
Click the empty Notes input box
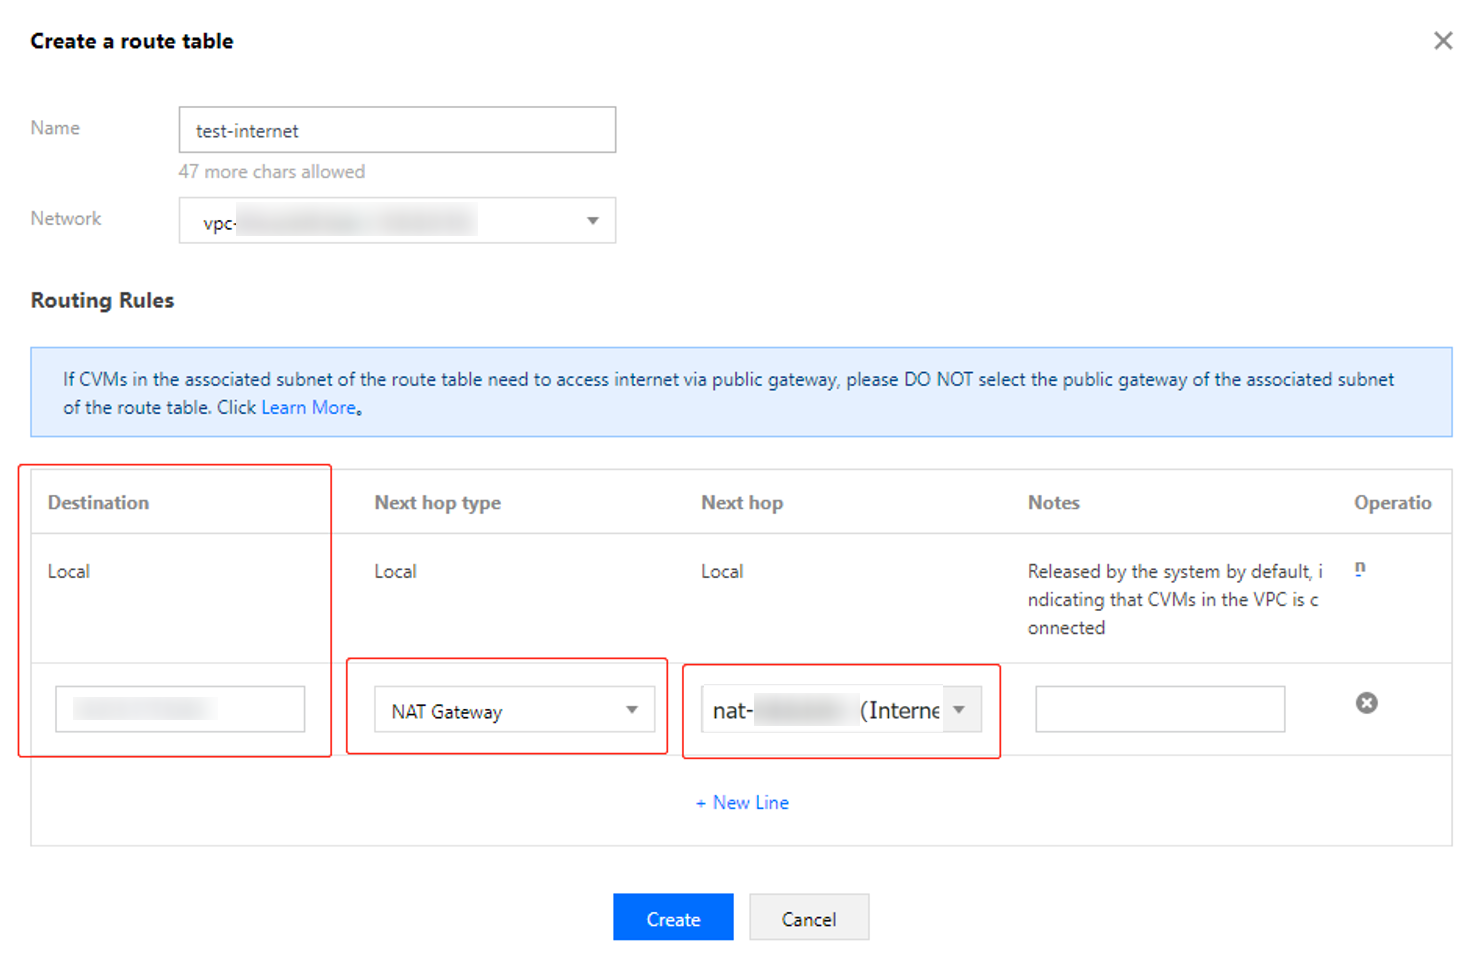tap(1159, 710)
